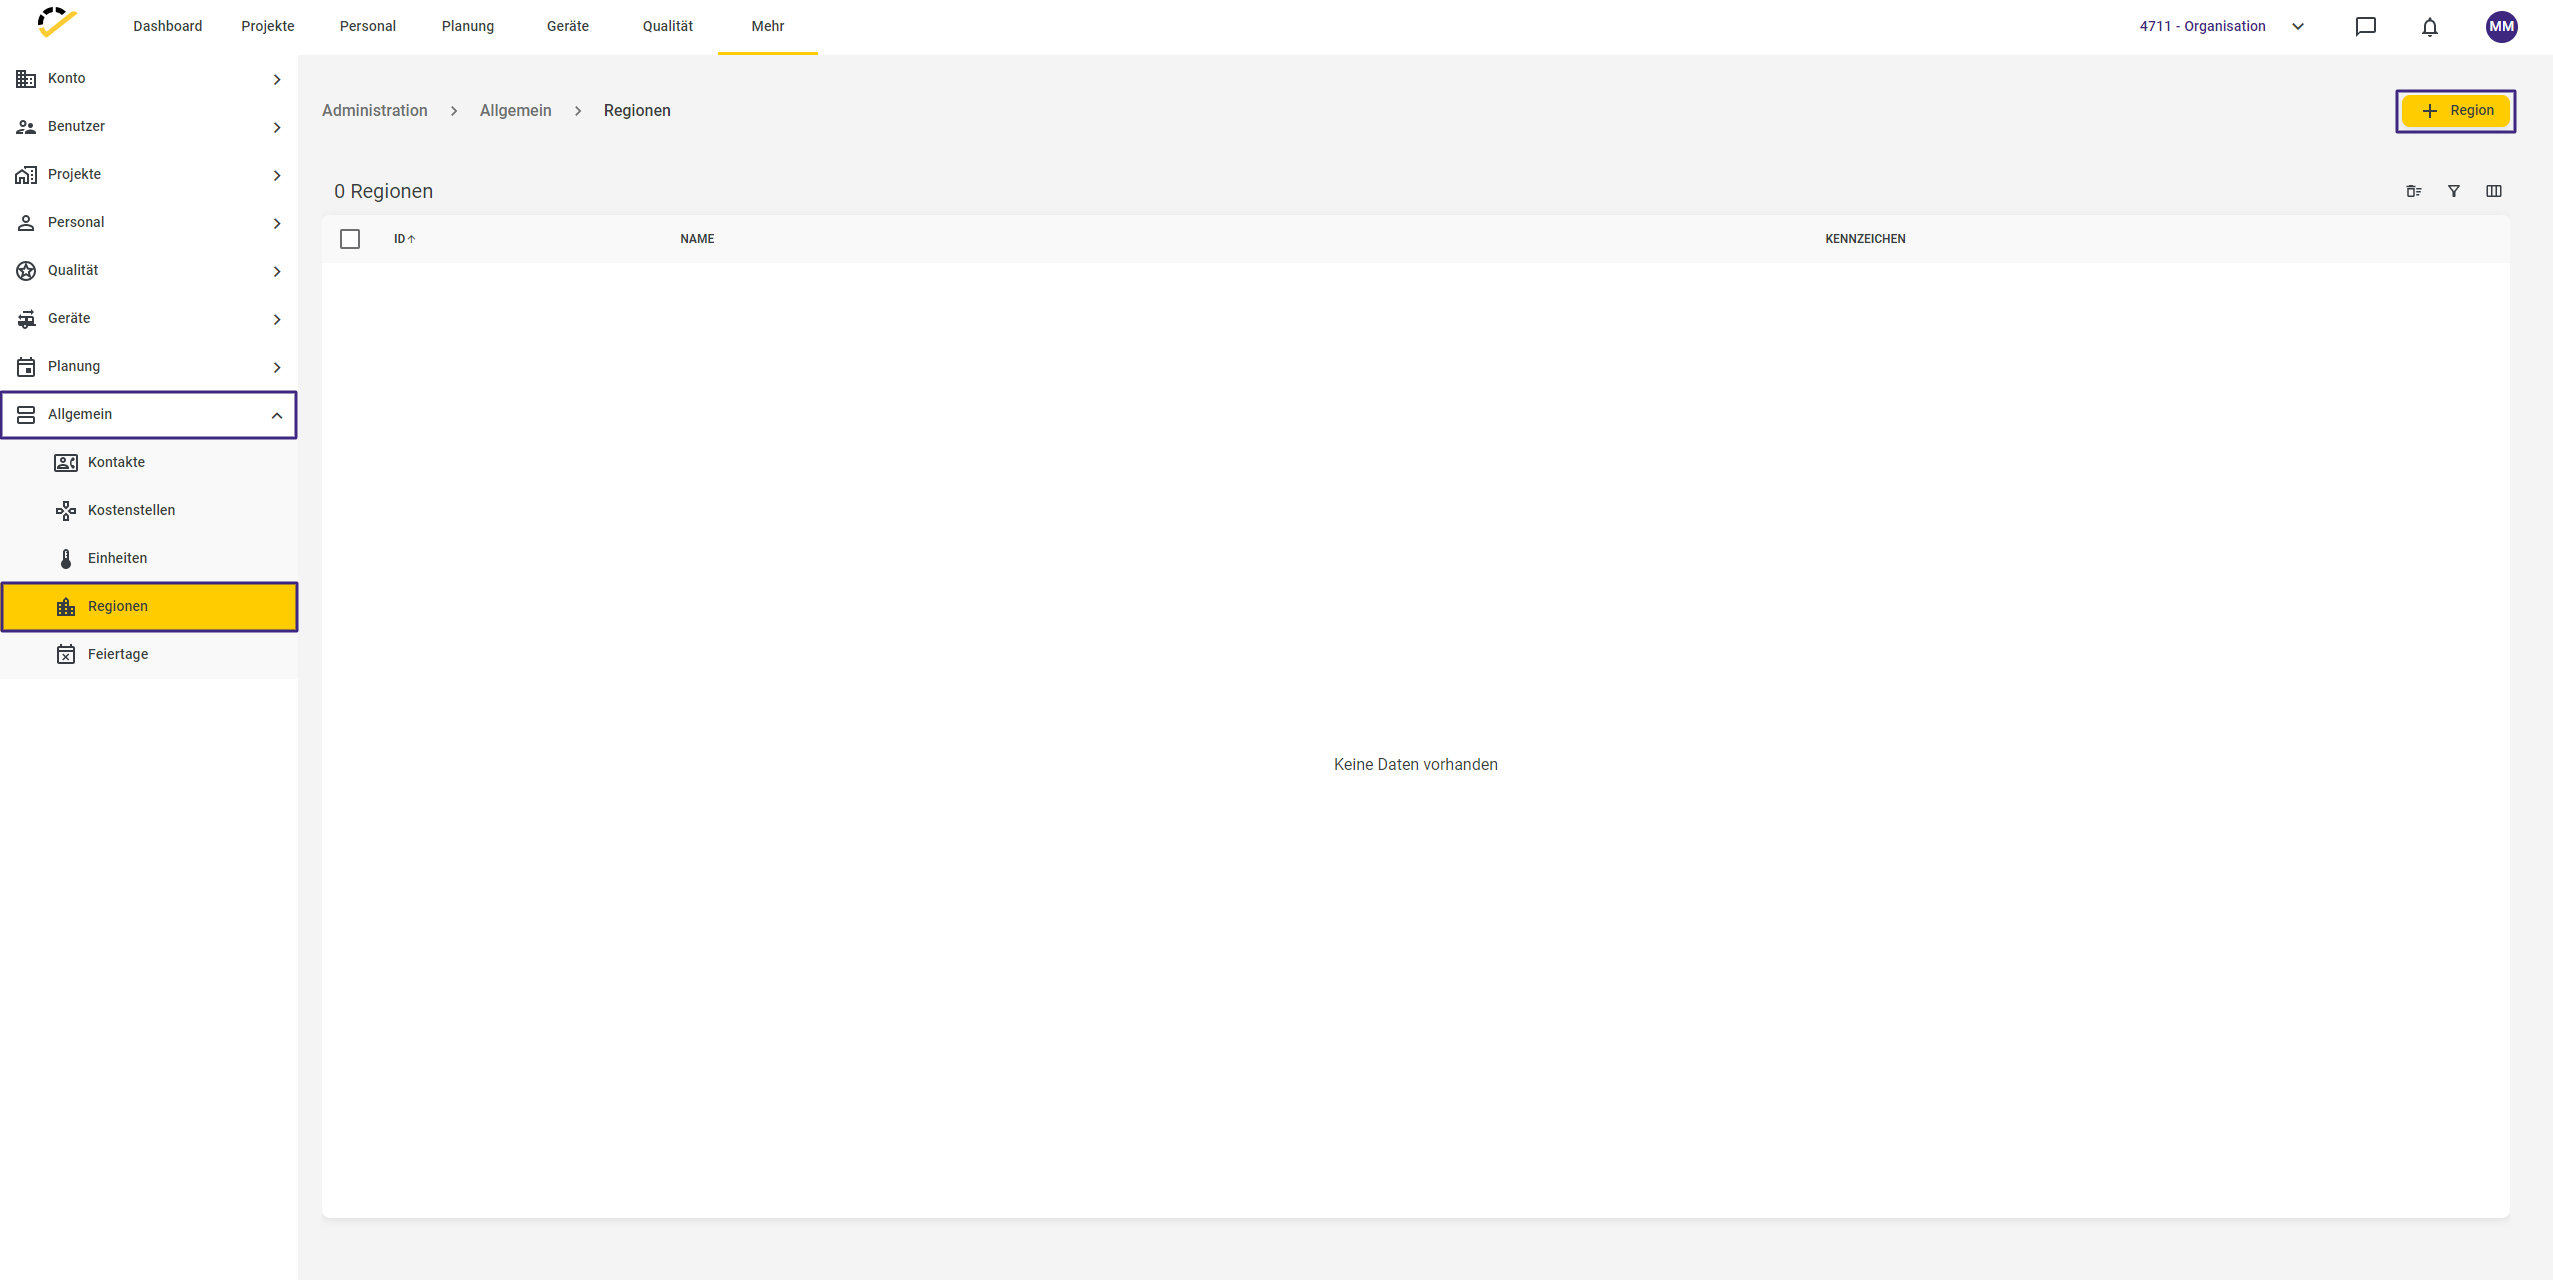Go to Administration breadcrumb
Screen dimensions: 2553x1280
(375, 110)
